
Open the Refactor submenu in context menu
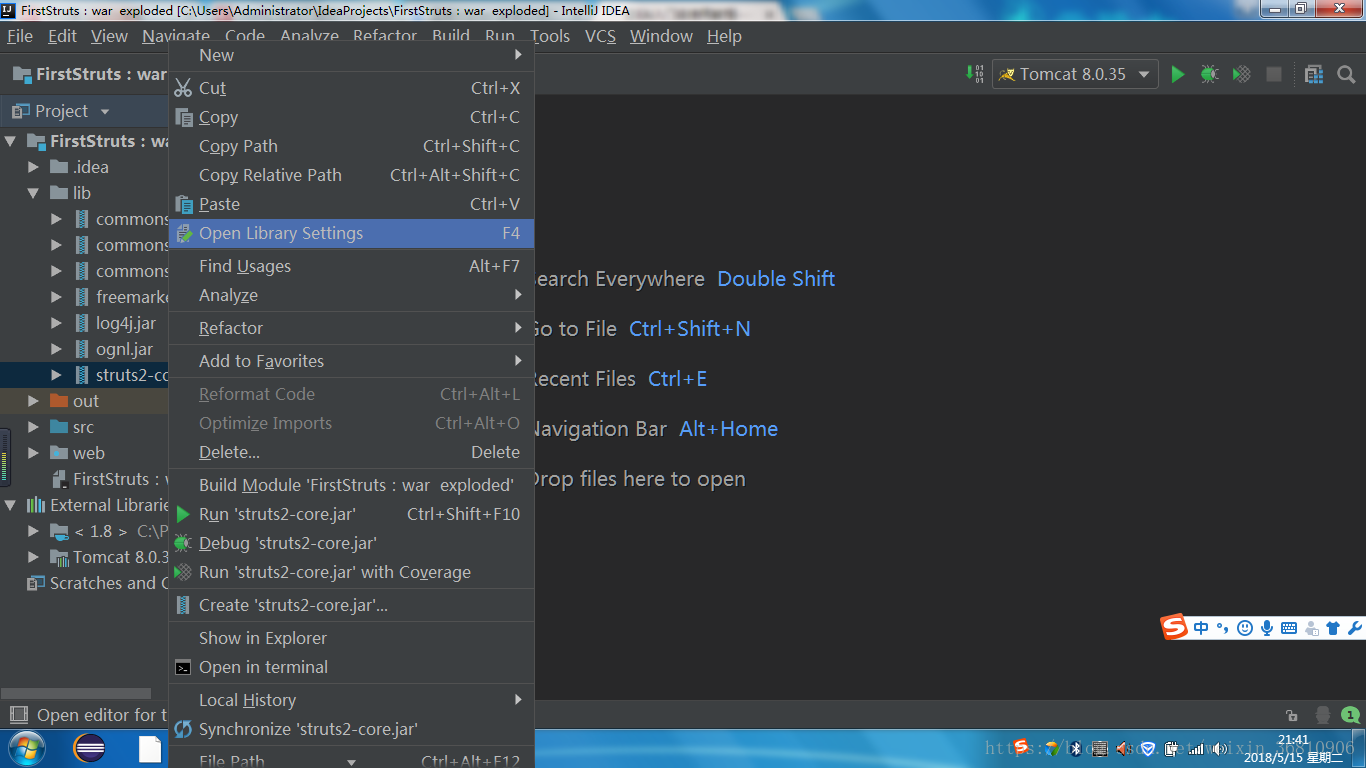(x=351, y=328)
